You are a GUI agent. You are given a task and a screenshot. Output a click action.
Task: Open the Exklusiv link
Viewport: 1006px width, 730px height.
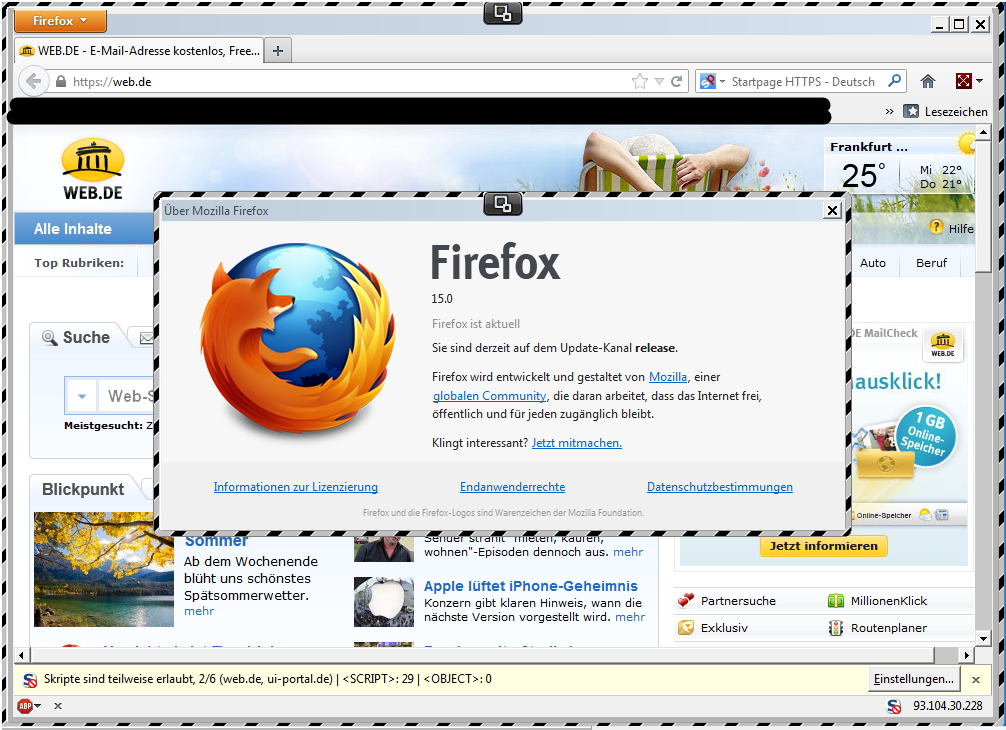point(724,628)
